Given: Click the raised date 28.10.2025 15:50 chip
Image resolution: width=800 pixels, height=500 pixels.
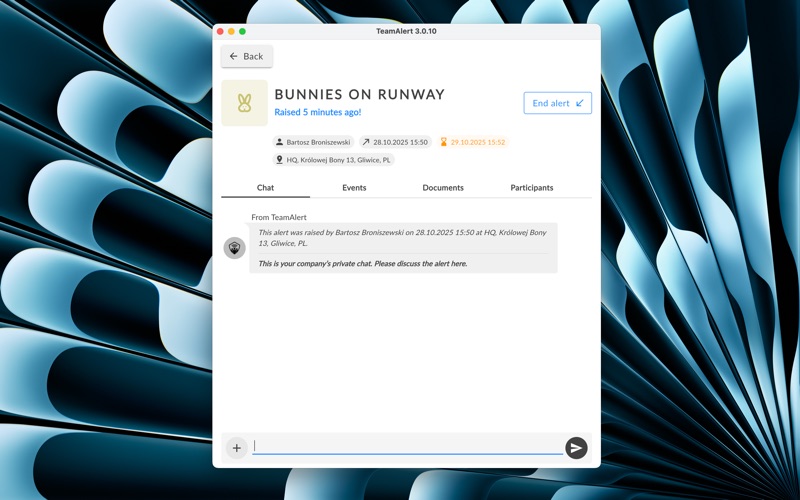Looking at the screenshot, I should (395, 142).
